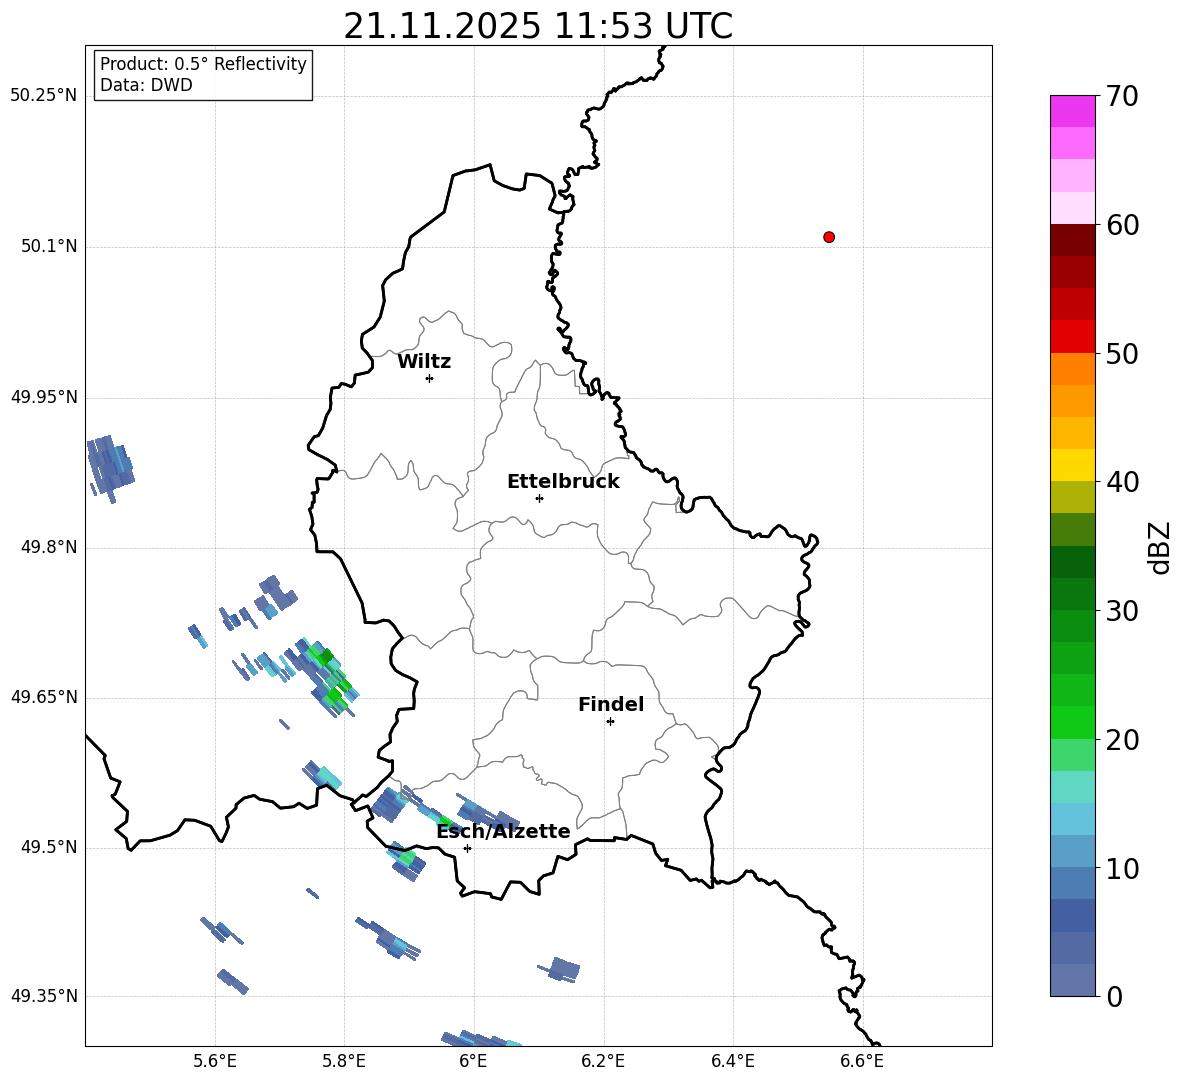
Task: Click the colorbar tick label 50
Action: (x=1123, y=353)
